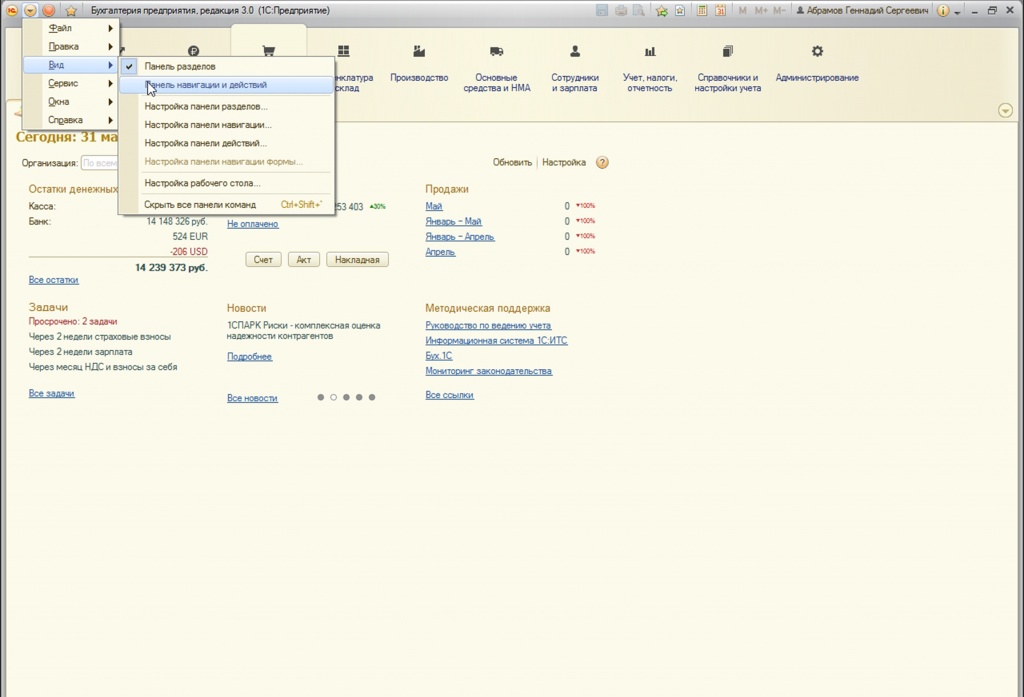Open Мониторинг законодательства link
Viewport: 1024px width, 697px height.
coord(488,371)
